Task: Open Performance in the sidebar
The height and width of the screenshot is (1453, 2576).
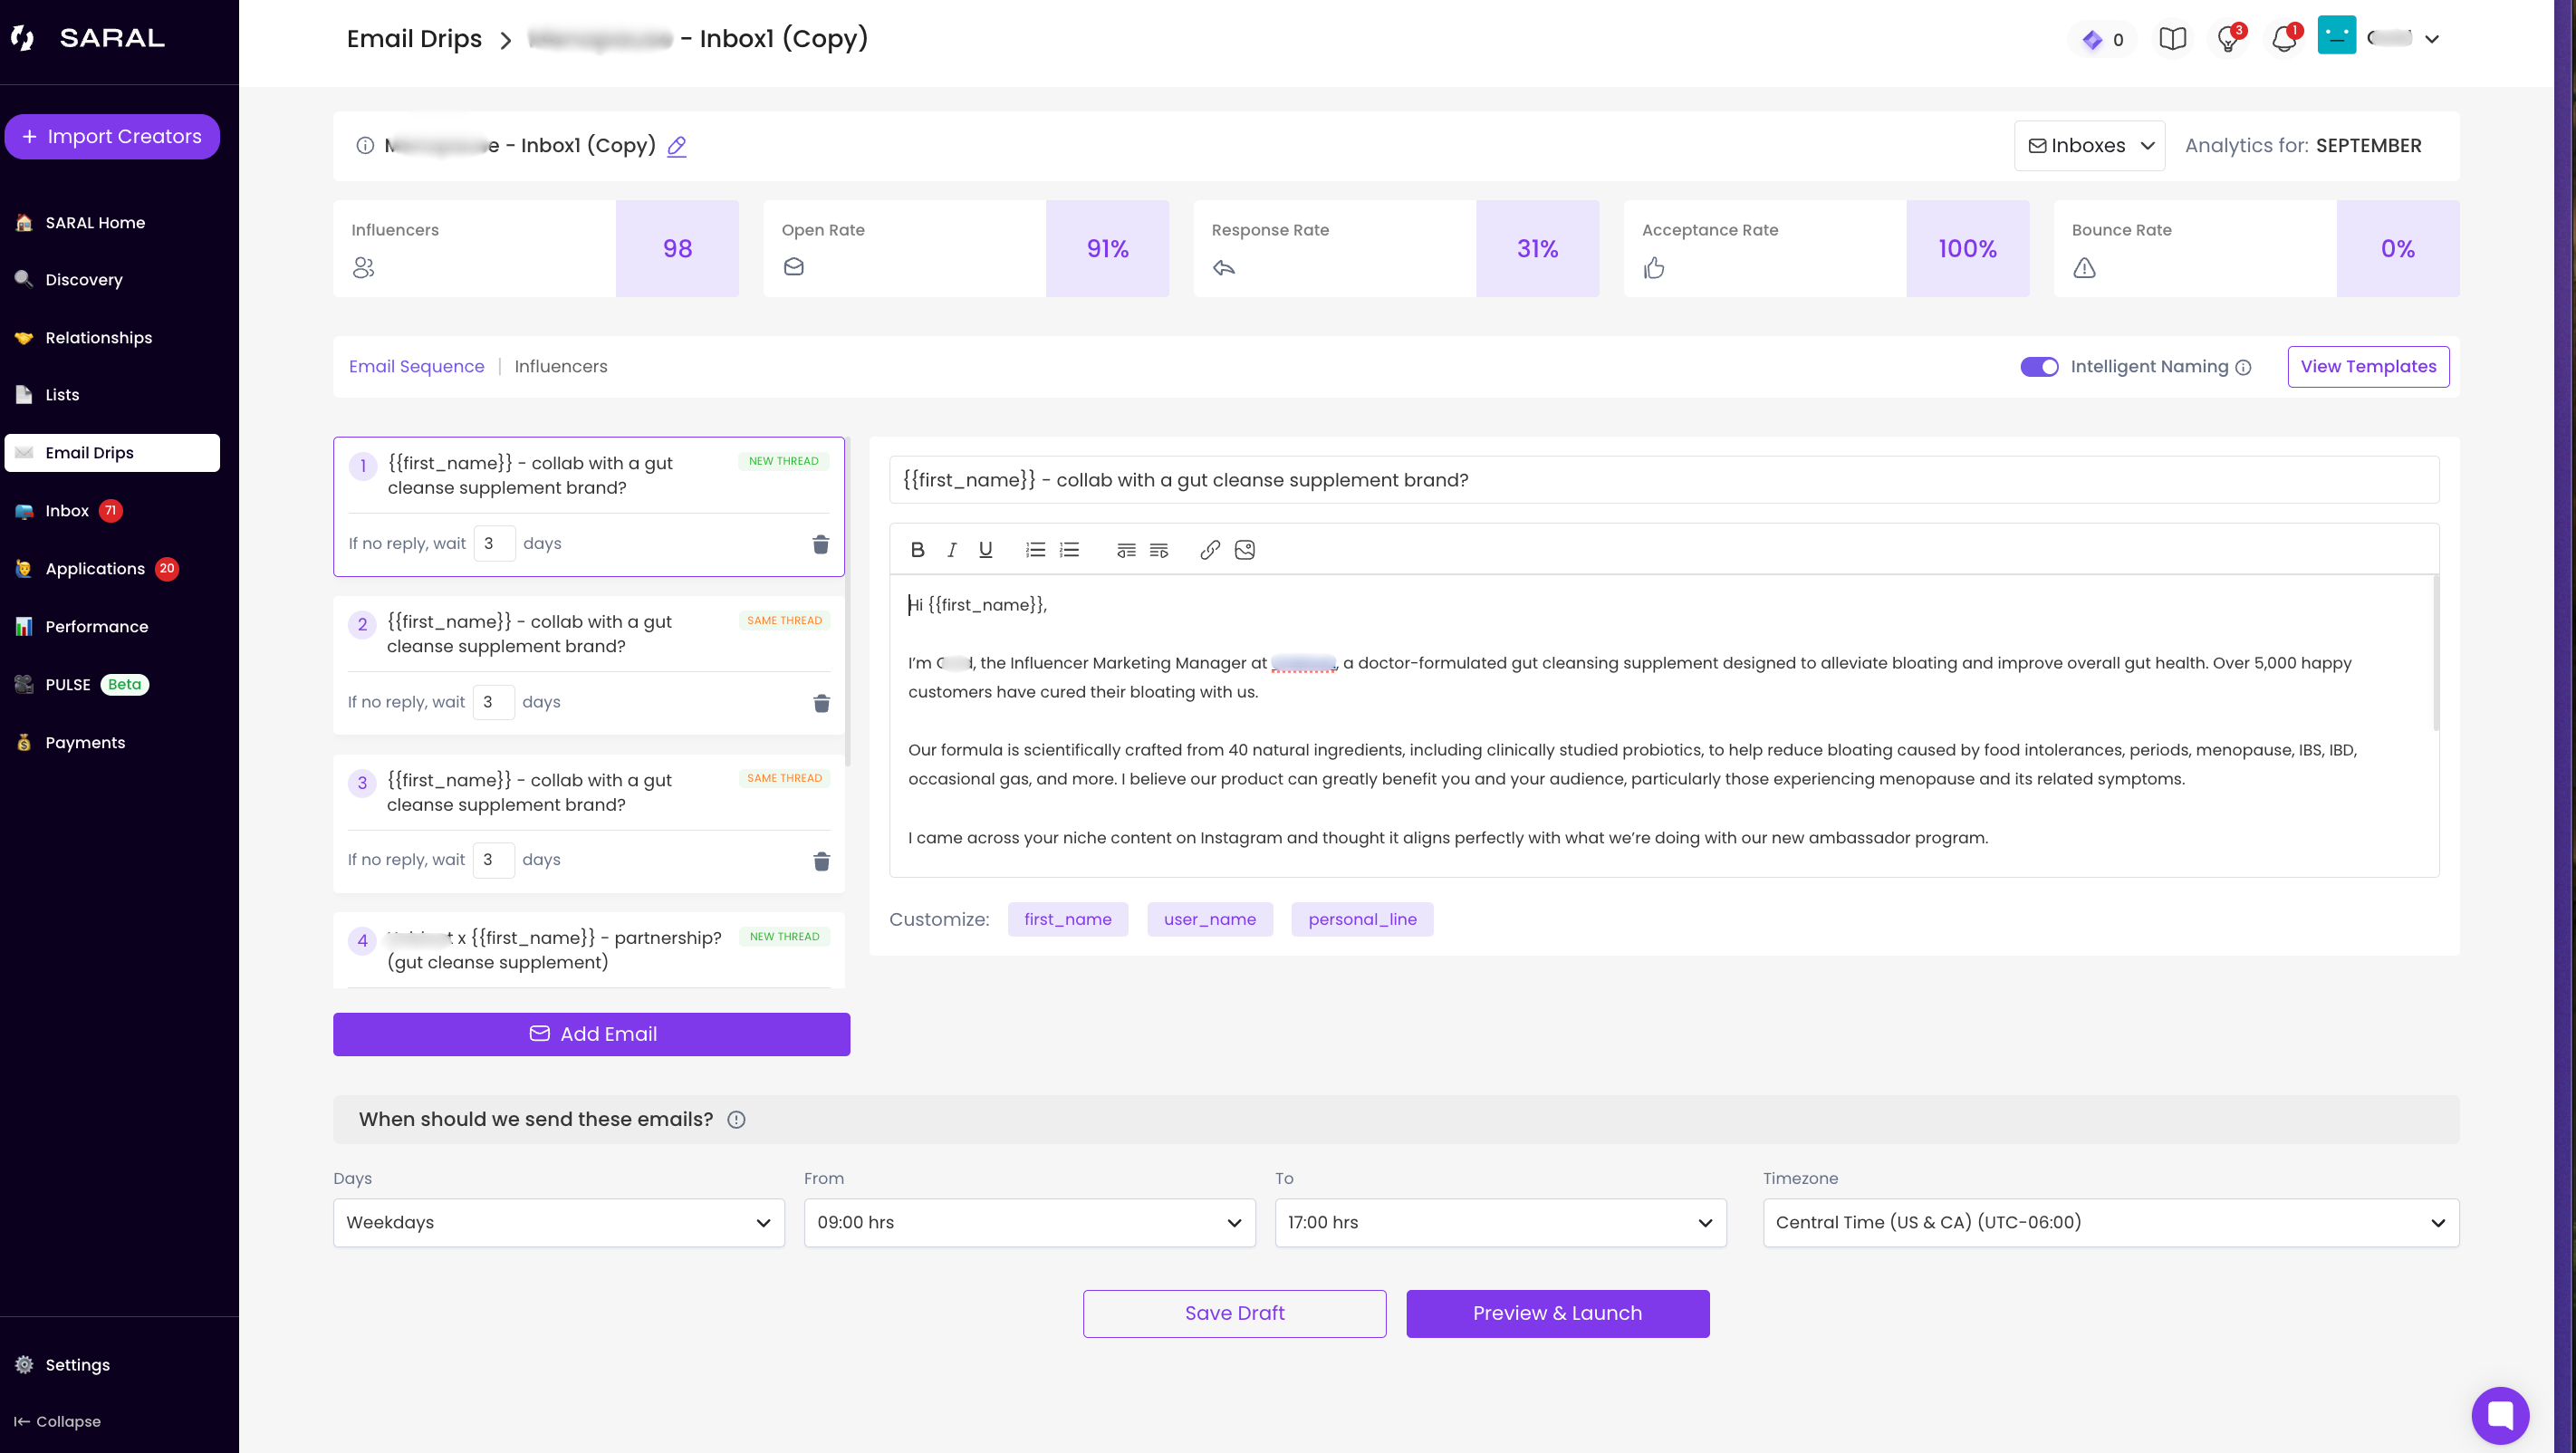Action: (x=96, y=627)
